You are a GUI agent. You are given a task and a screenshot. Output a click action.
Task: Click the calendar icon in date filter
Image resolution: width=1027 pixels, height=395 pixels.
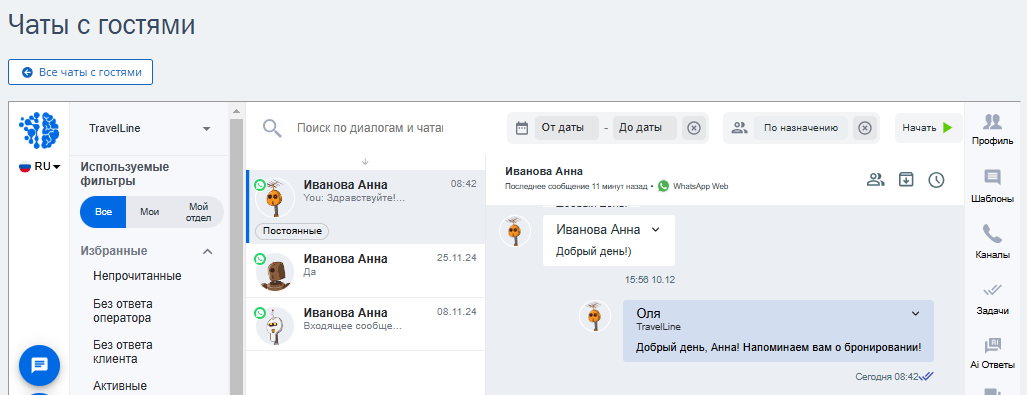(x=522, y=128)
